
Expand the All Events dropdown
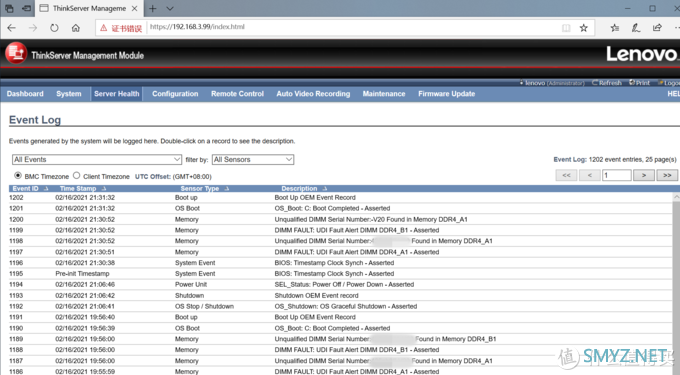97,160
